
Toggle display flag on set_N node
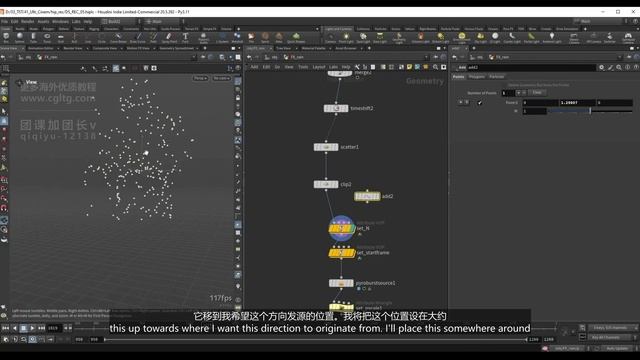[x=353, y=229]
